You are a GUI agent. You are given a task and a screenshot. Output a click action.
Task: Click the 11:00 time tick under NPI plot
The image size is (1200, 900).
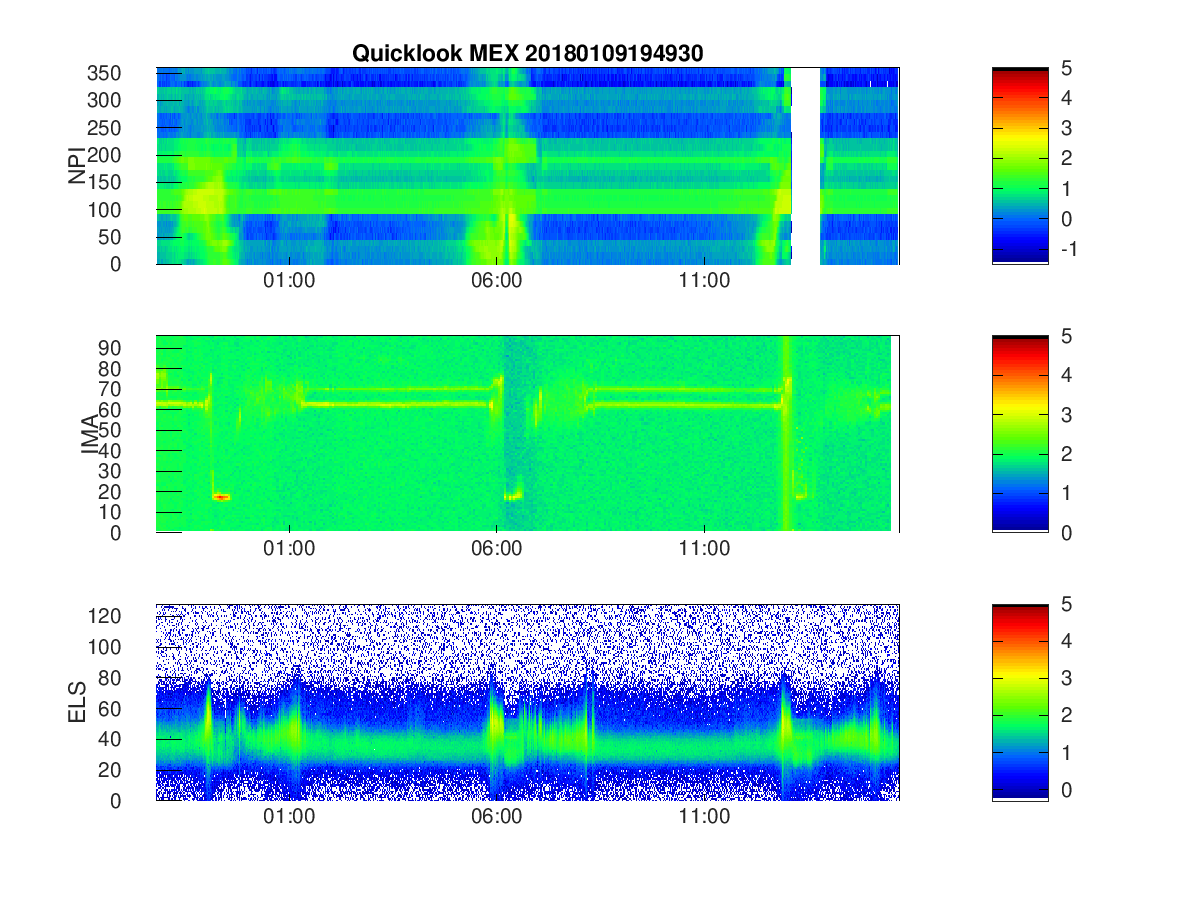[704, 281]
